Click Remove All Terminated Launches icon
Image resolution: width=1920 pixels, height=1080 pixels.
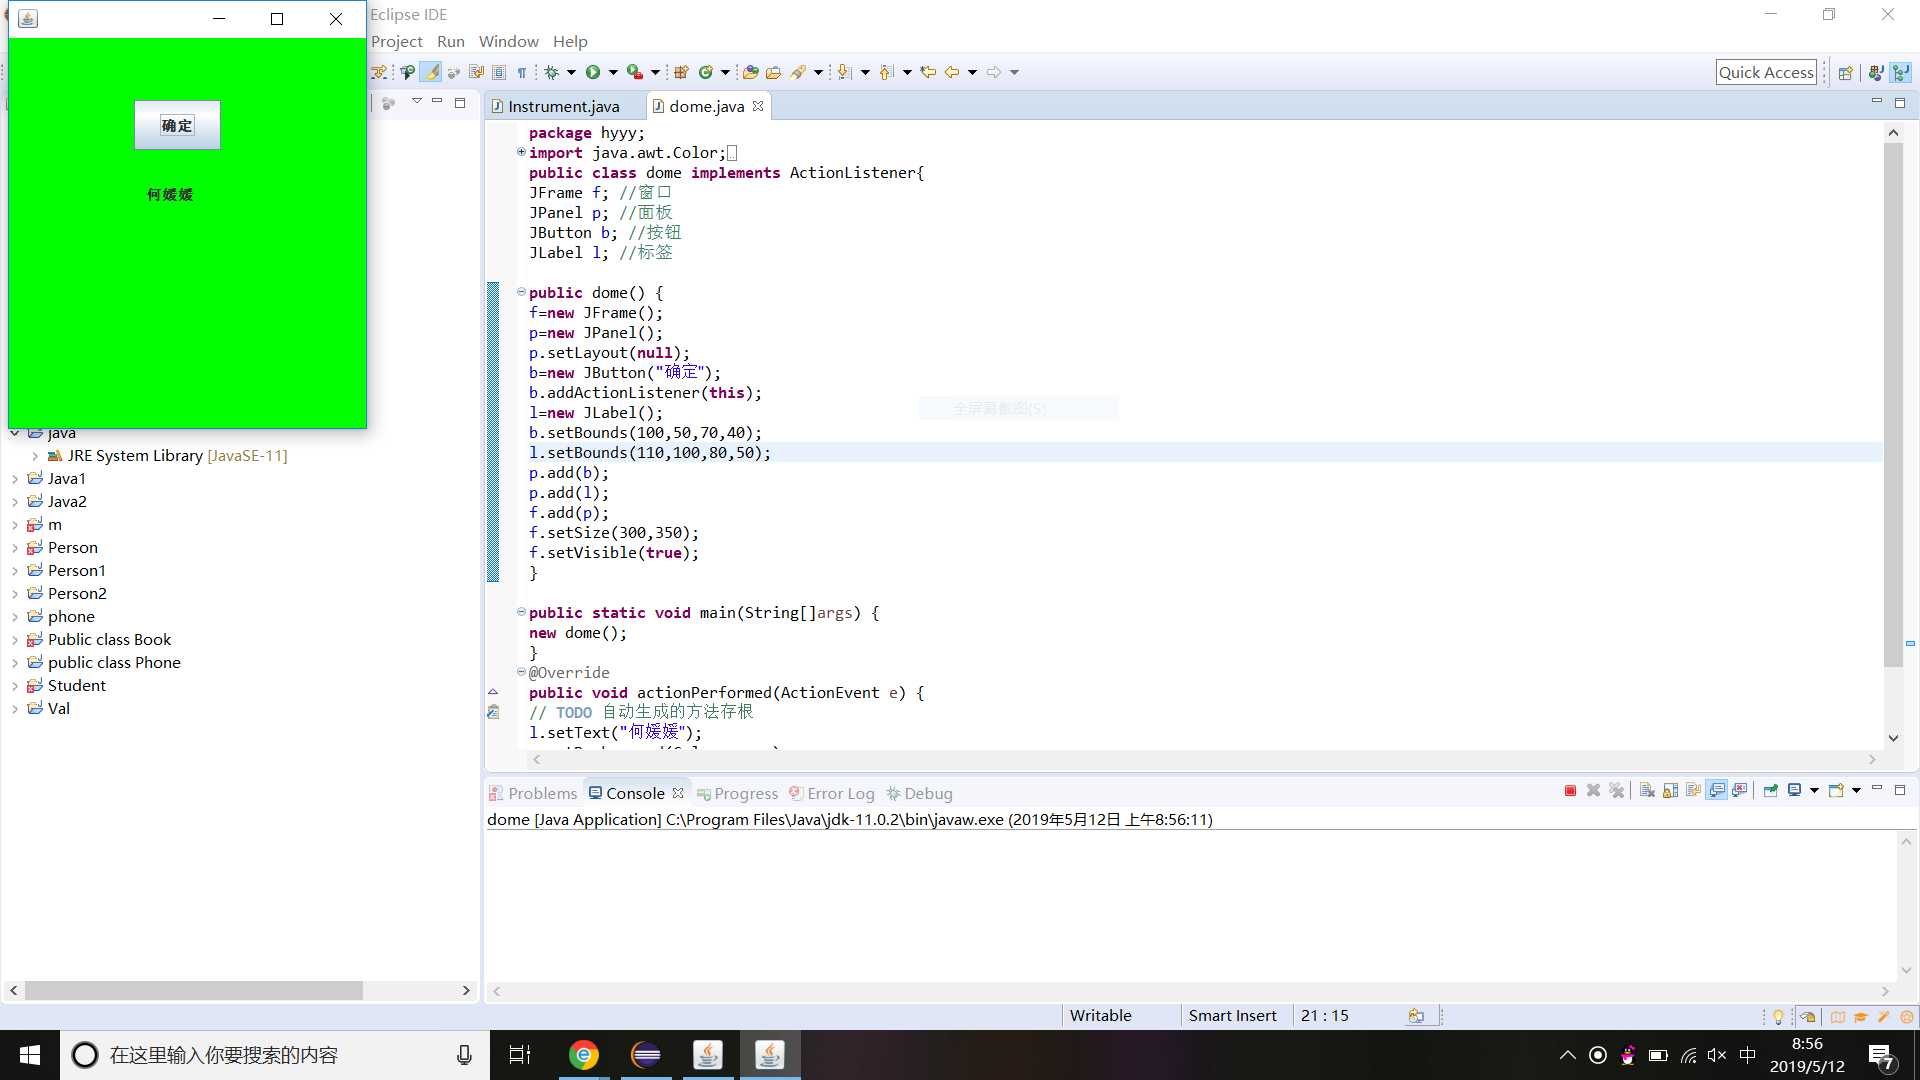[x=1617, y=791]
